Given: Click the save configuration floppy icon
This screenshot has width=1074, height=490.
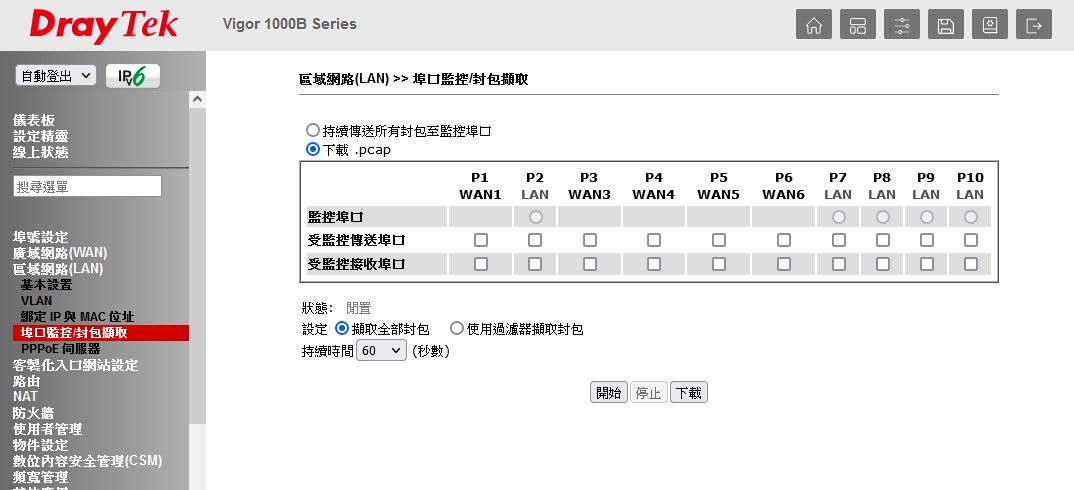Looking at the screenshot, I should click(946, 25).
